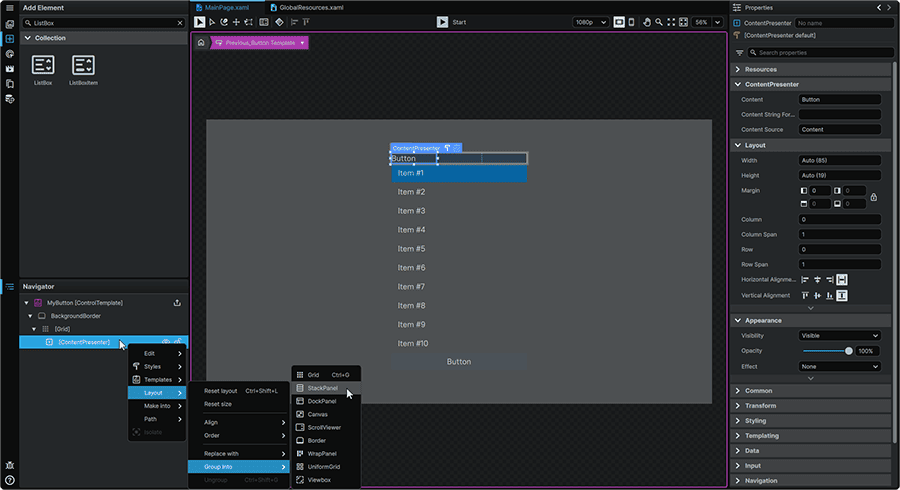Collapse the Collection group in Add Element
This screenshot has height=490, width=900.
[28, 38]
